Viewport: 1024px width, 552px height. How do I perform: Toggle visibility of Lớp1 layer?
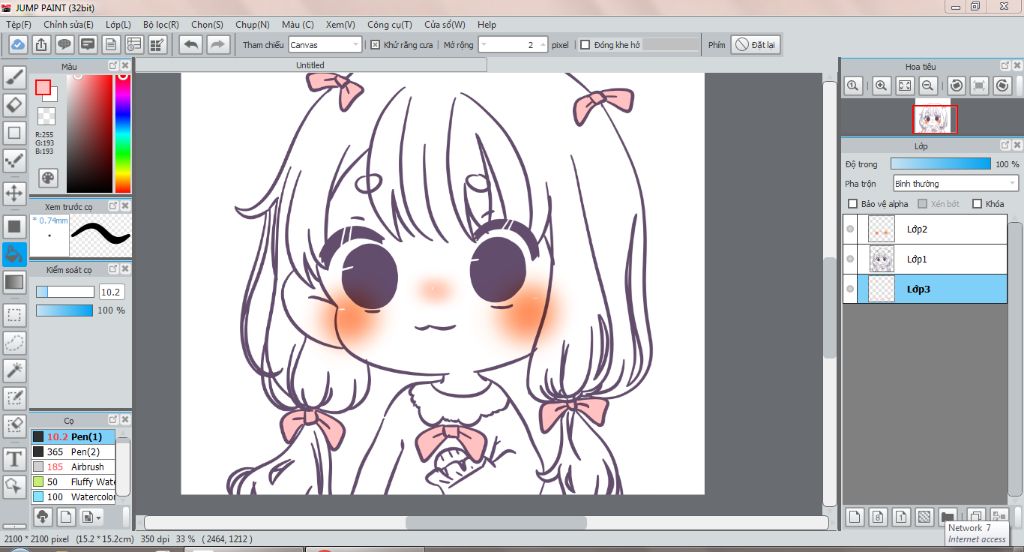point(850,259)
